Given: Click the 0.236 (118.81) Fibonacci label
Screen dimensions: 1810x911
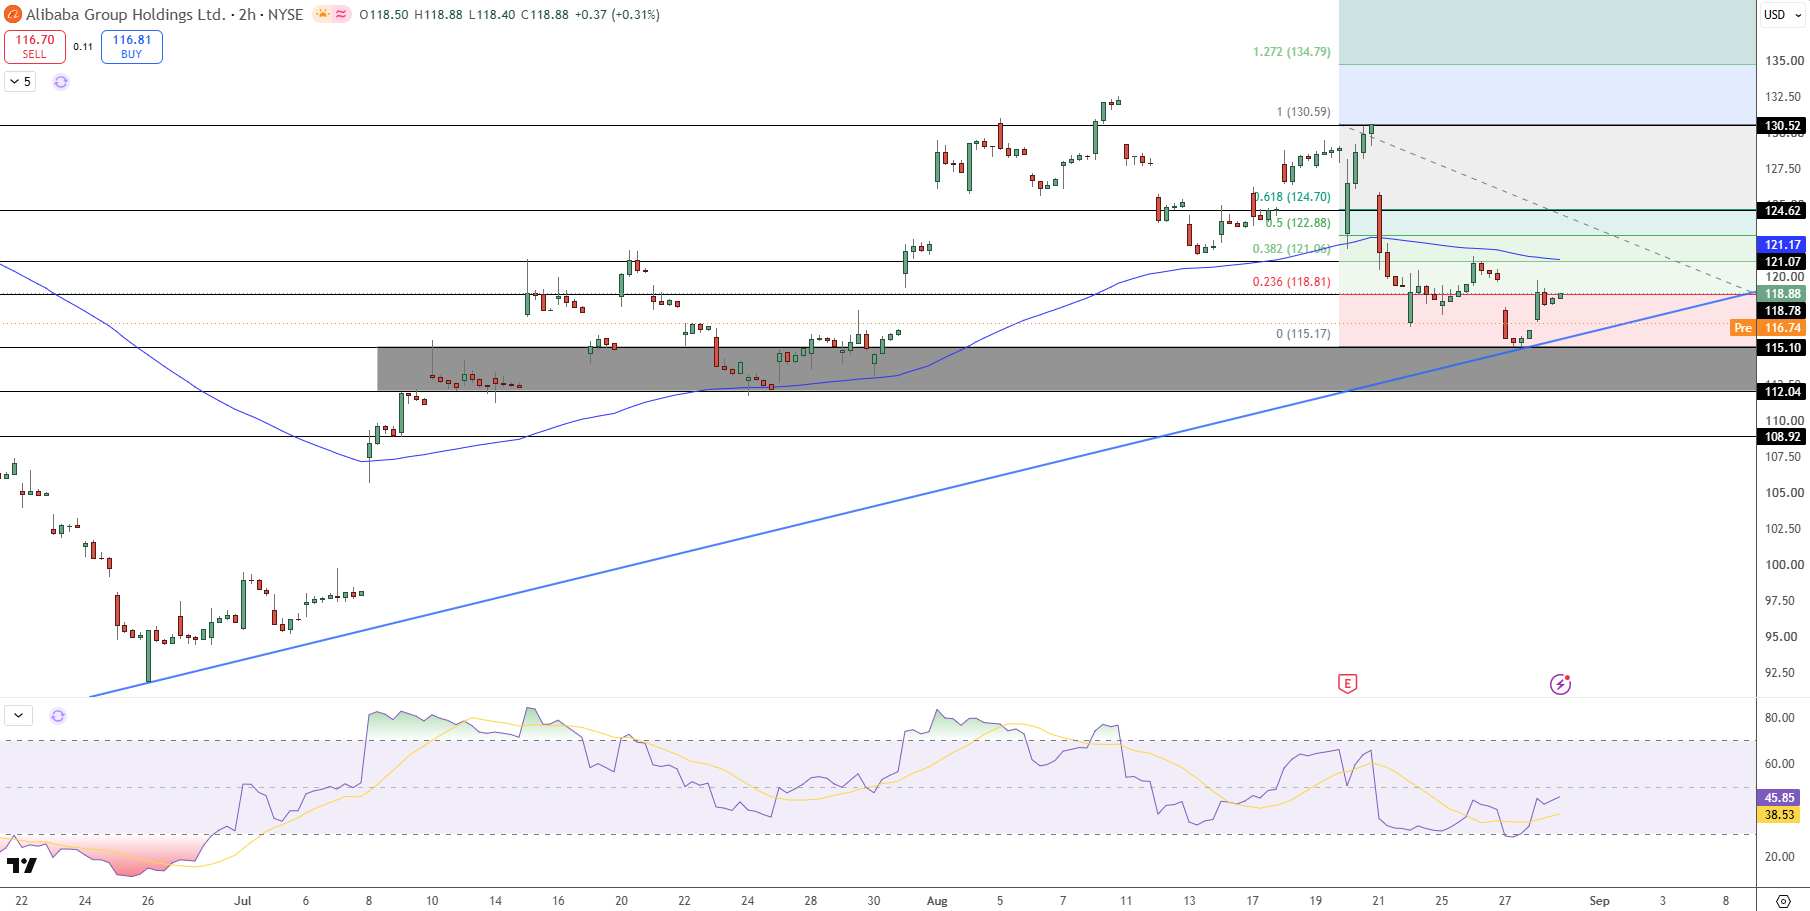Looking at the screenshot, I should coord(1291,282).
